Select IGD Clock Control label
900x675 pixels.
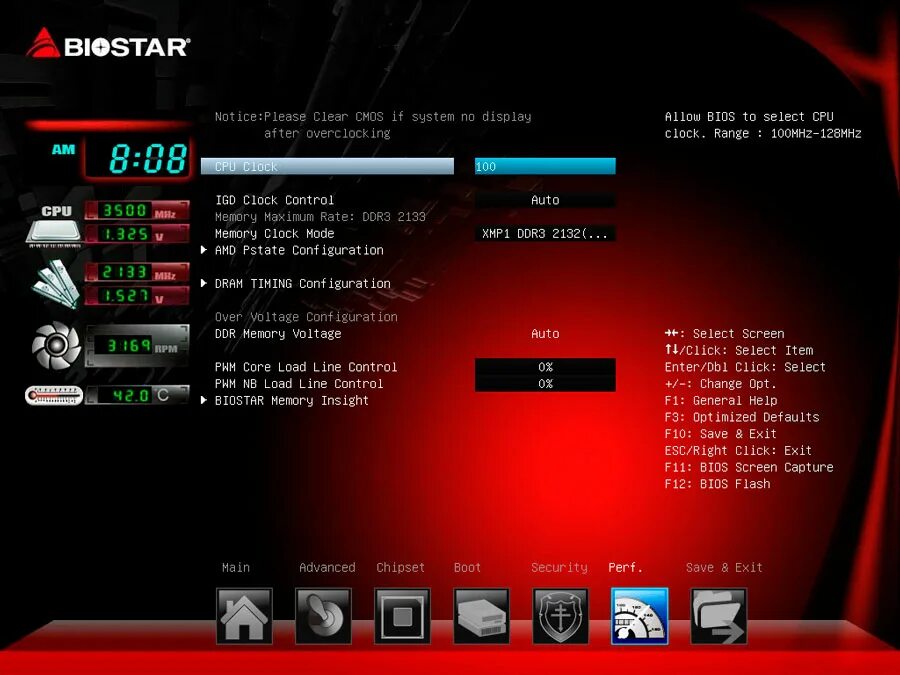(274, 200)
